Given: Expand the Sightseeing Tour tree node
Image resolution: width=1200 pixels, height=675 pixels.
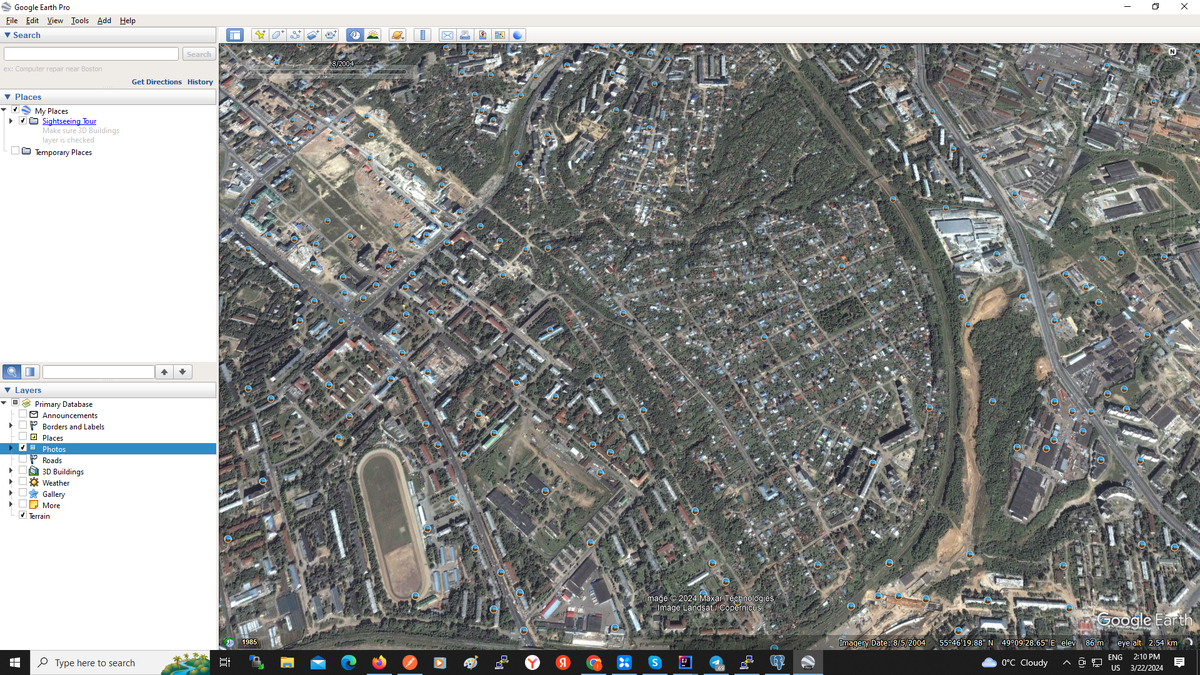Looking at the screenshot, I should 11,121.
